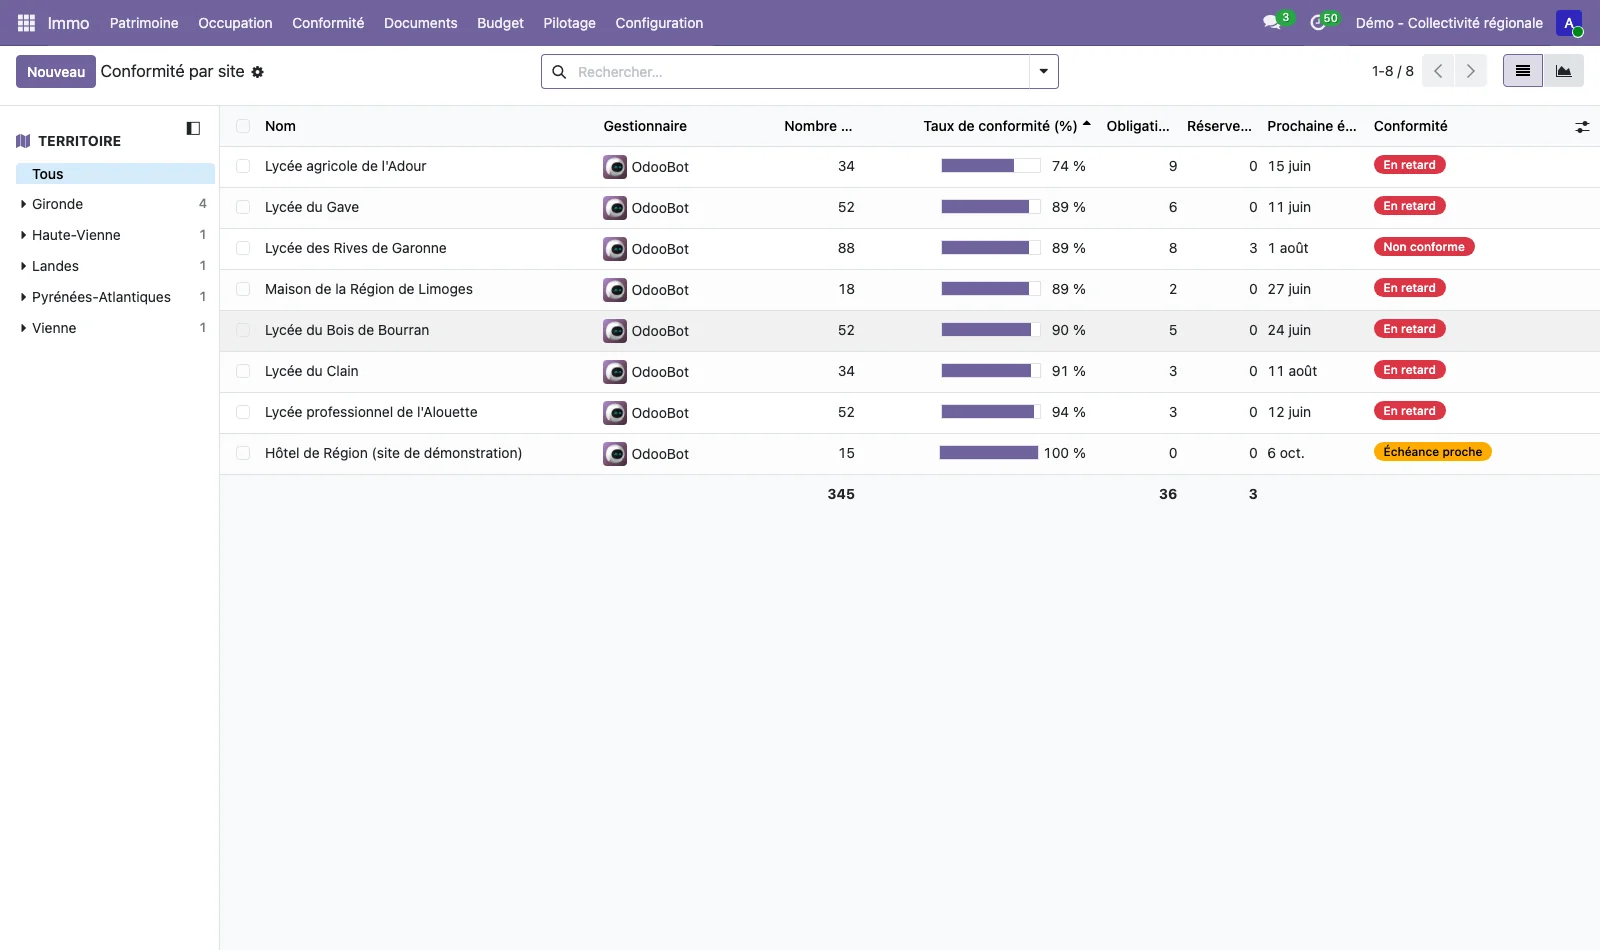Open the Pilotage menu
Screen dimensions: 1600x950
569,23
